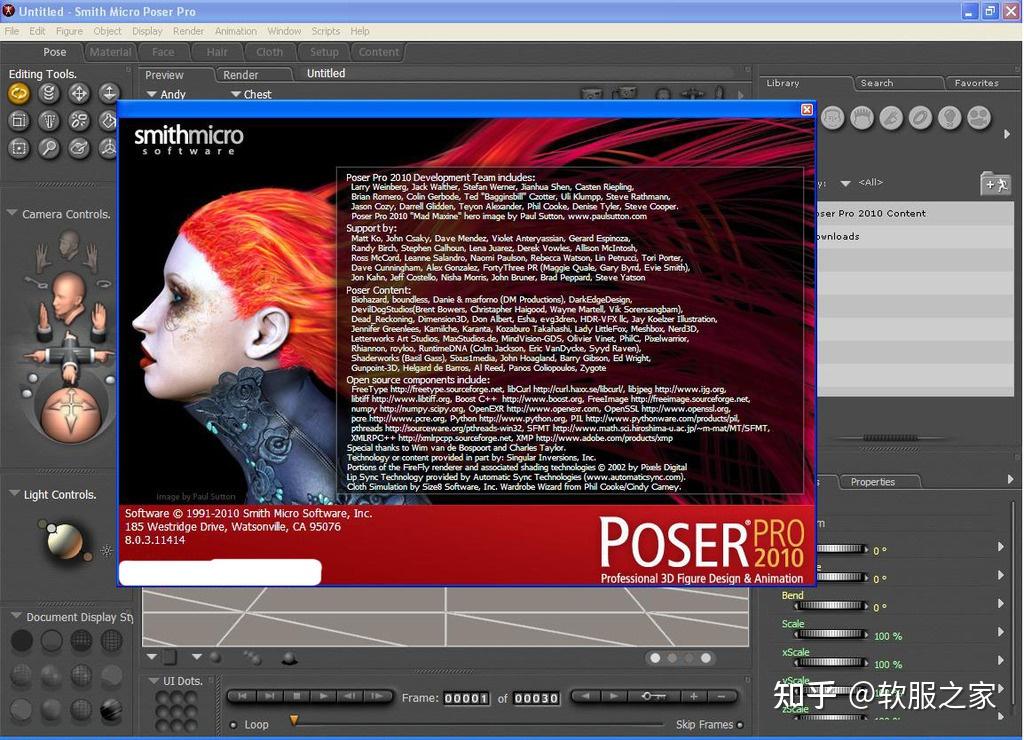
Task: Click the current Frame number field
Action: click(466, 698)
